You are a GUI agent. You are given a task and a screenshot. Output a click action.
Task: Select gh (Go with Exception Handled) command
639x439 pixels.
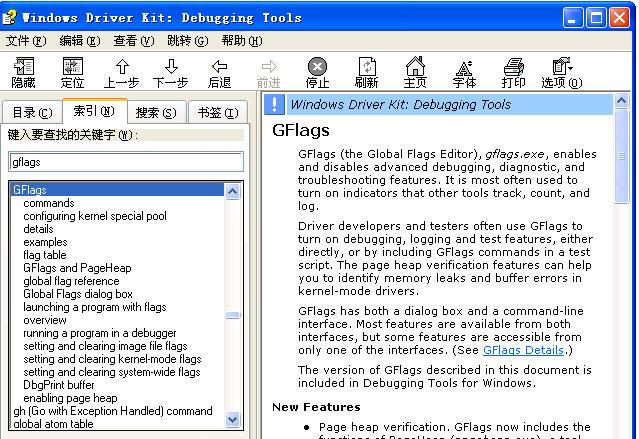(x=113, y=411)
